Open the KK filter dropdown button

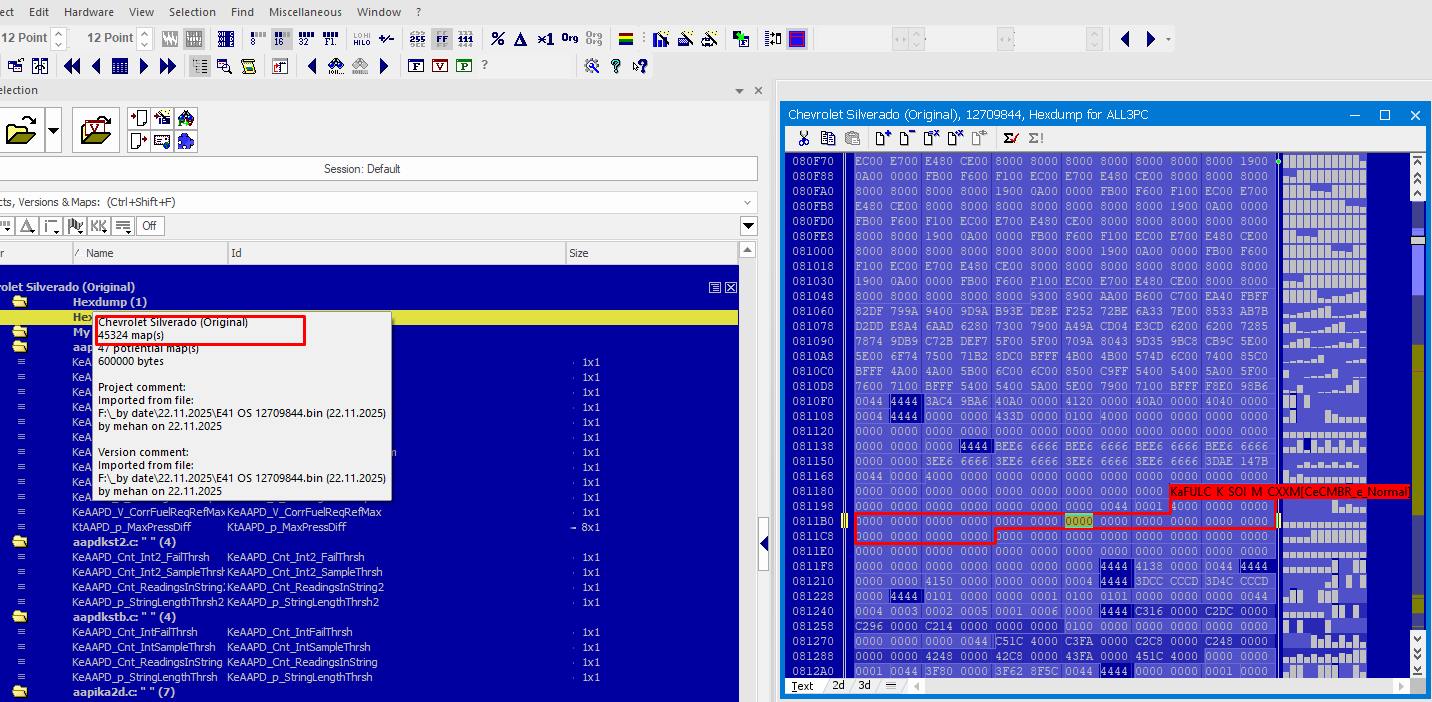(99, 226)
